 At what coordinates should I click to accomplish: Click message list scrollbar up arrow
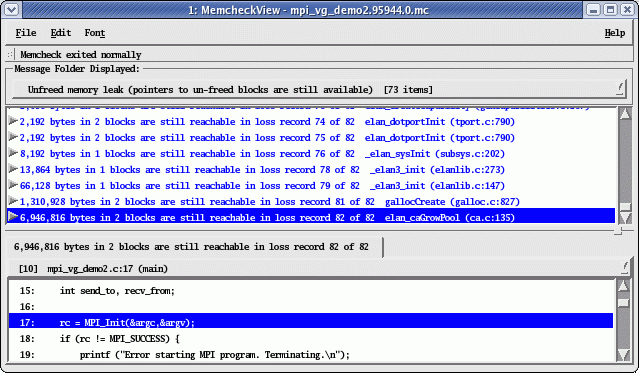click(x=625, y=114)
